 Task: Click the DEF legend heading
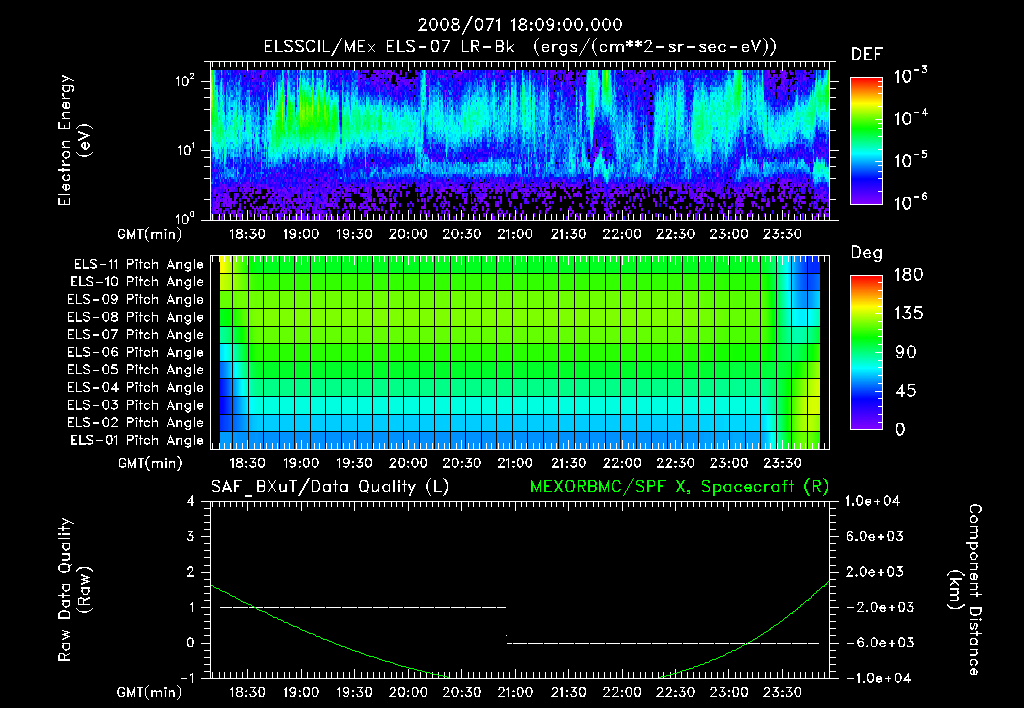point(867,55)
